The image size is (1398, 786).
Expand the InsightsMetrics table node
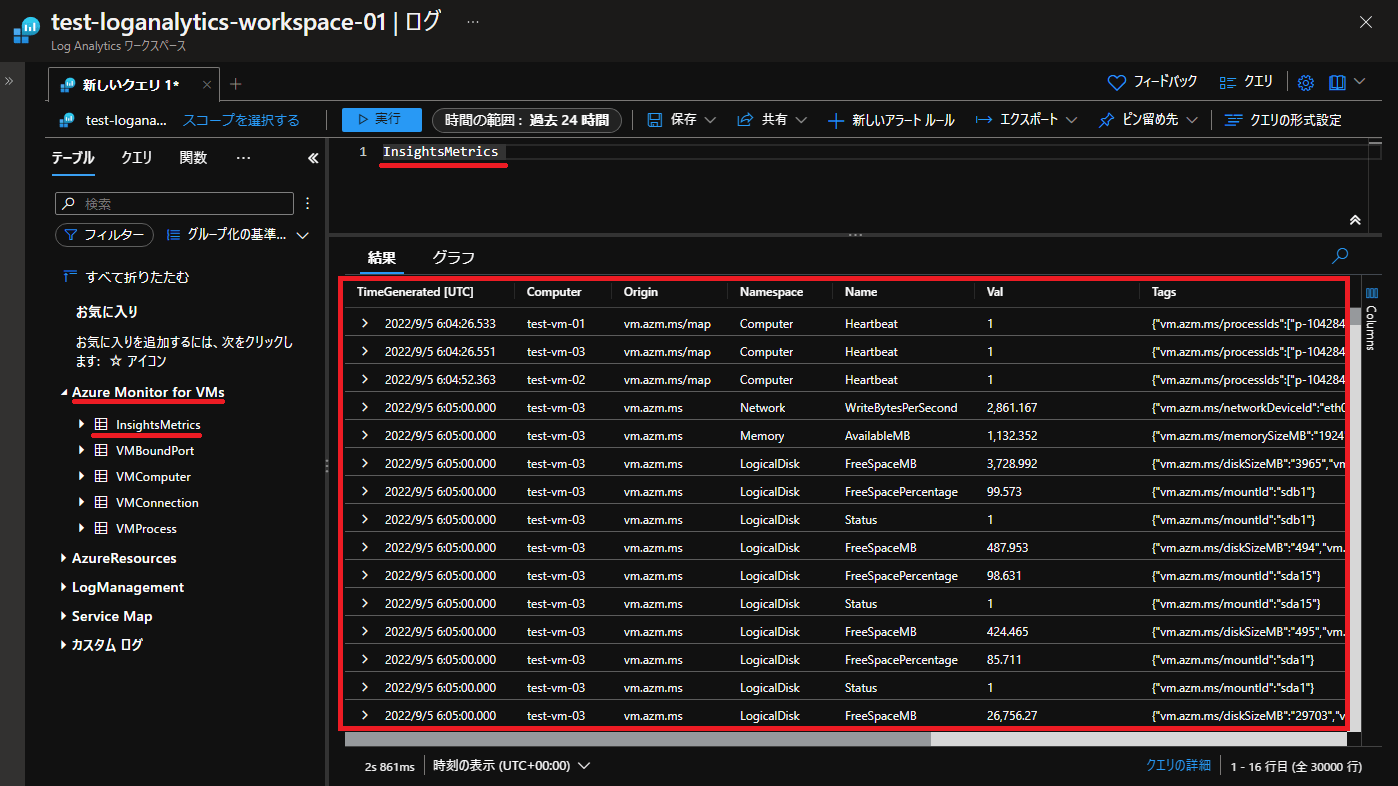(81, 425)
